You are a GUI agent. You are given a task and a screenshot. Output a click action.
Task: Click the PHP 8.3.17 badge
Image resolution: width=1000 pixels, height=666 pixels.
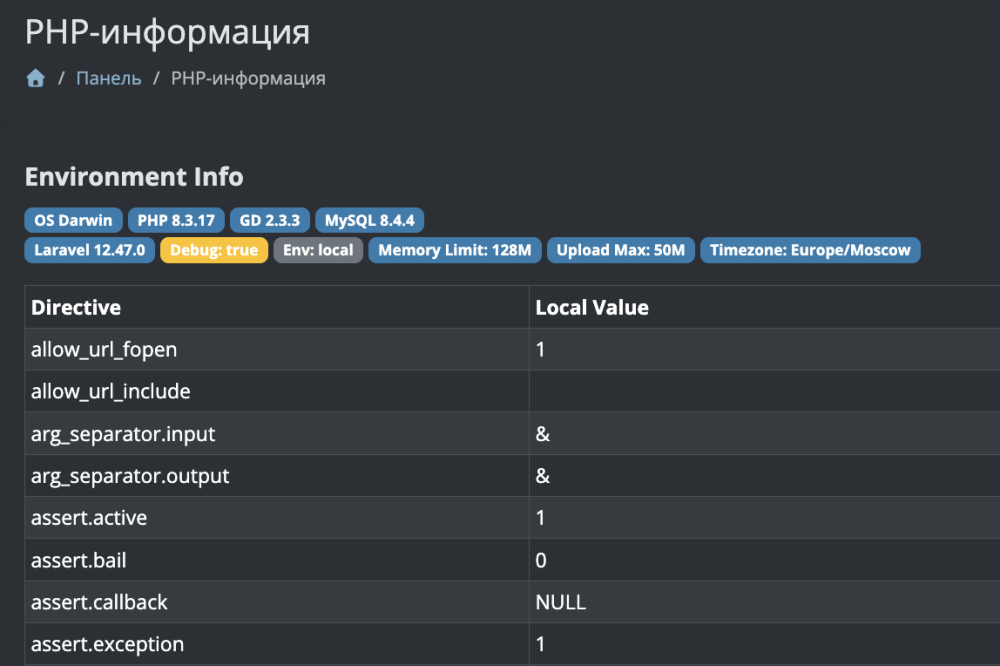click(176, 220)
